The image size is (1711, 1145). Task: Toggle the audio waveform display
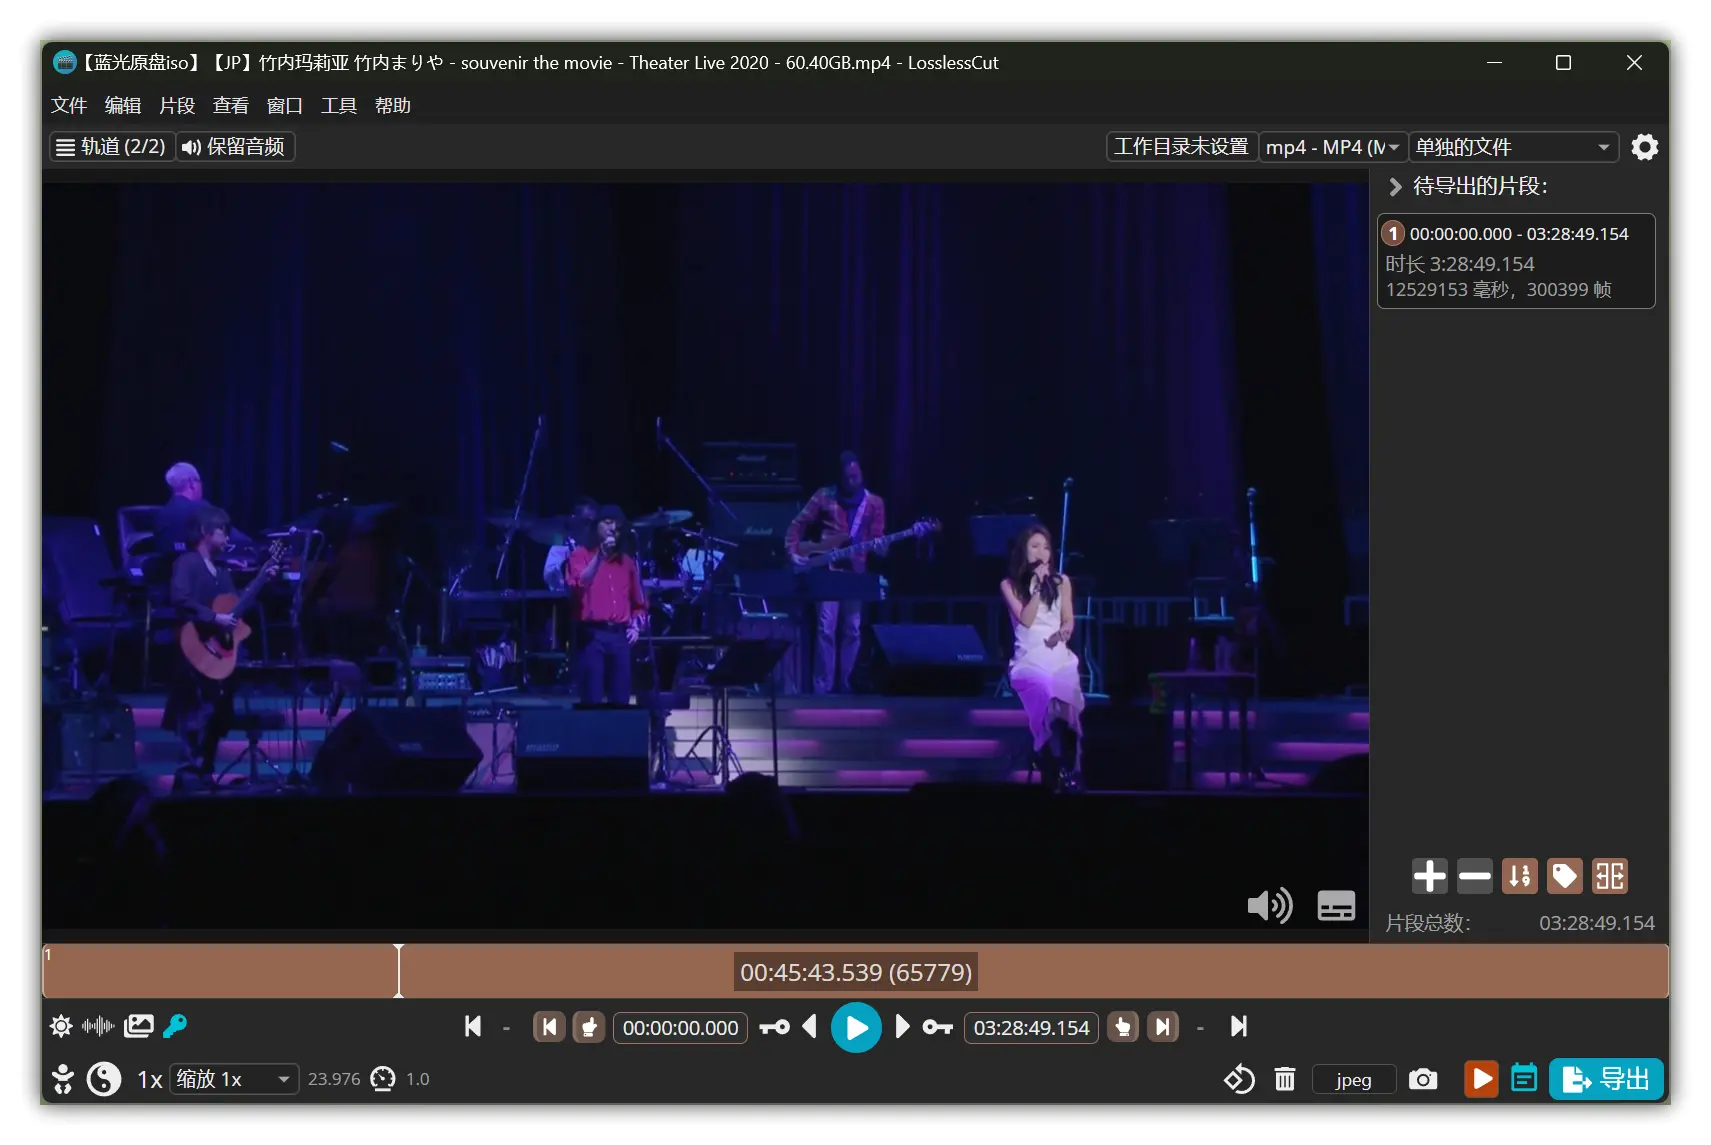pos(98,1026)
